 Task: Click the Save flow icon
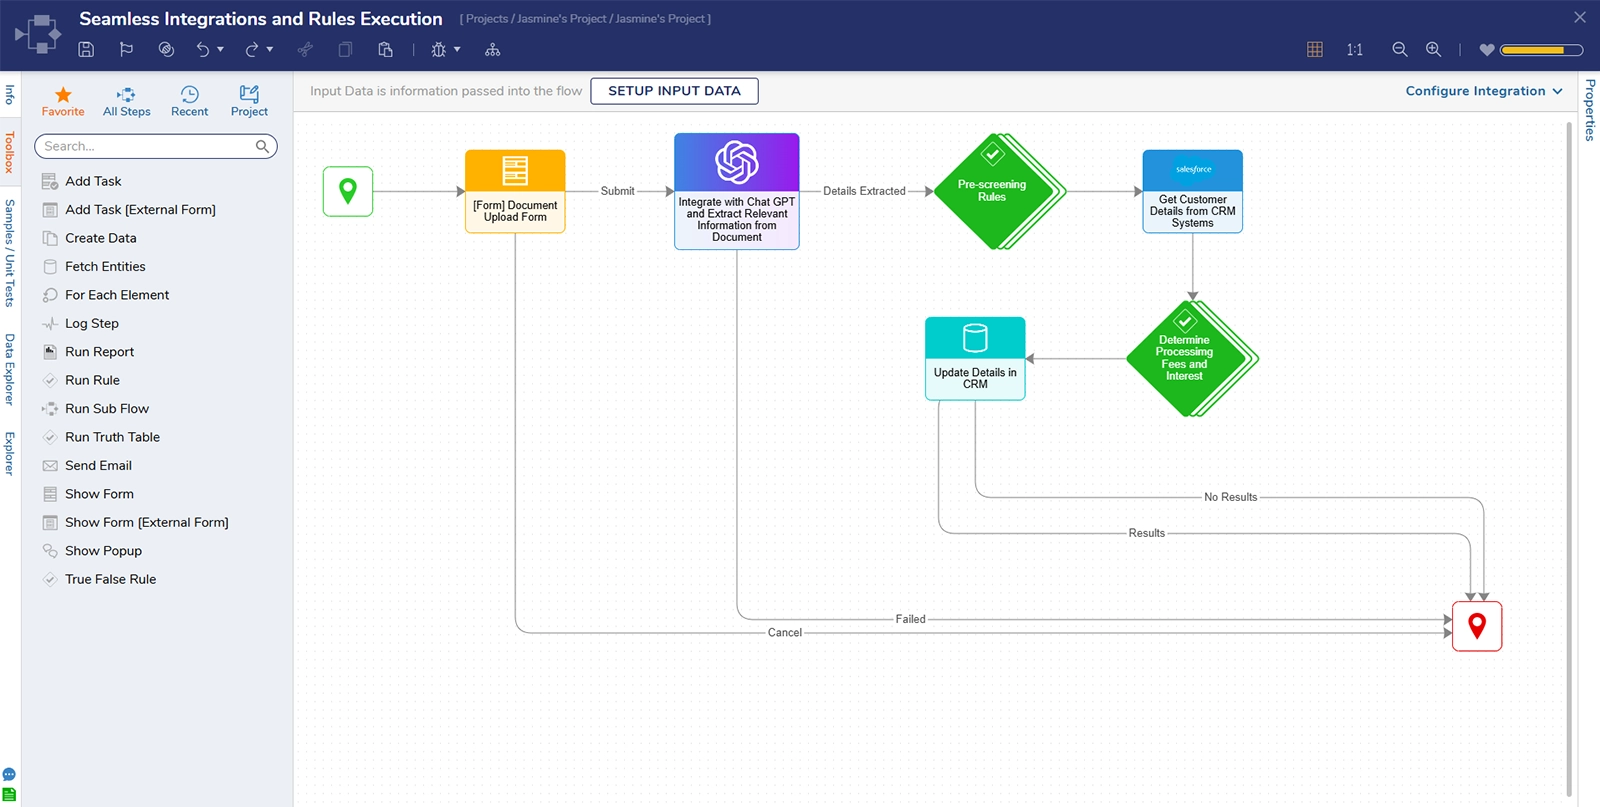[x=86, y=50]
